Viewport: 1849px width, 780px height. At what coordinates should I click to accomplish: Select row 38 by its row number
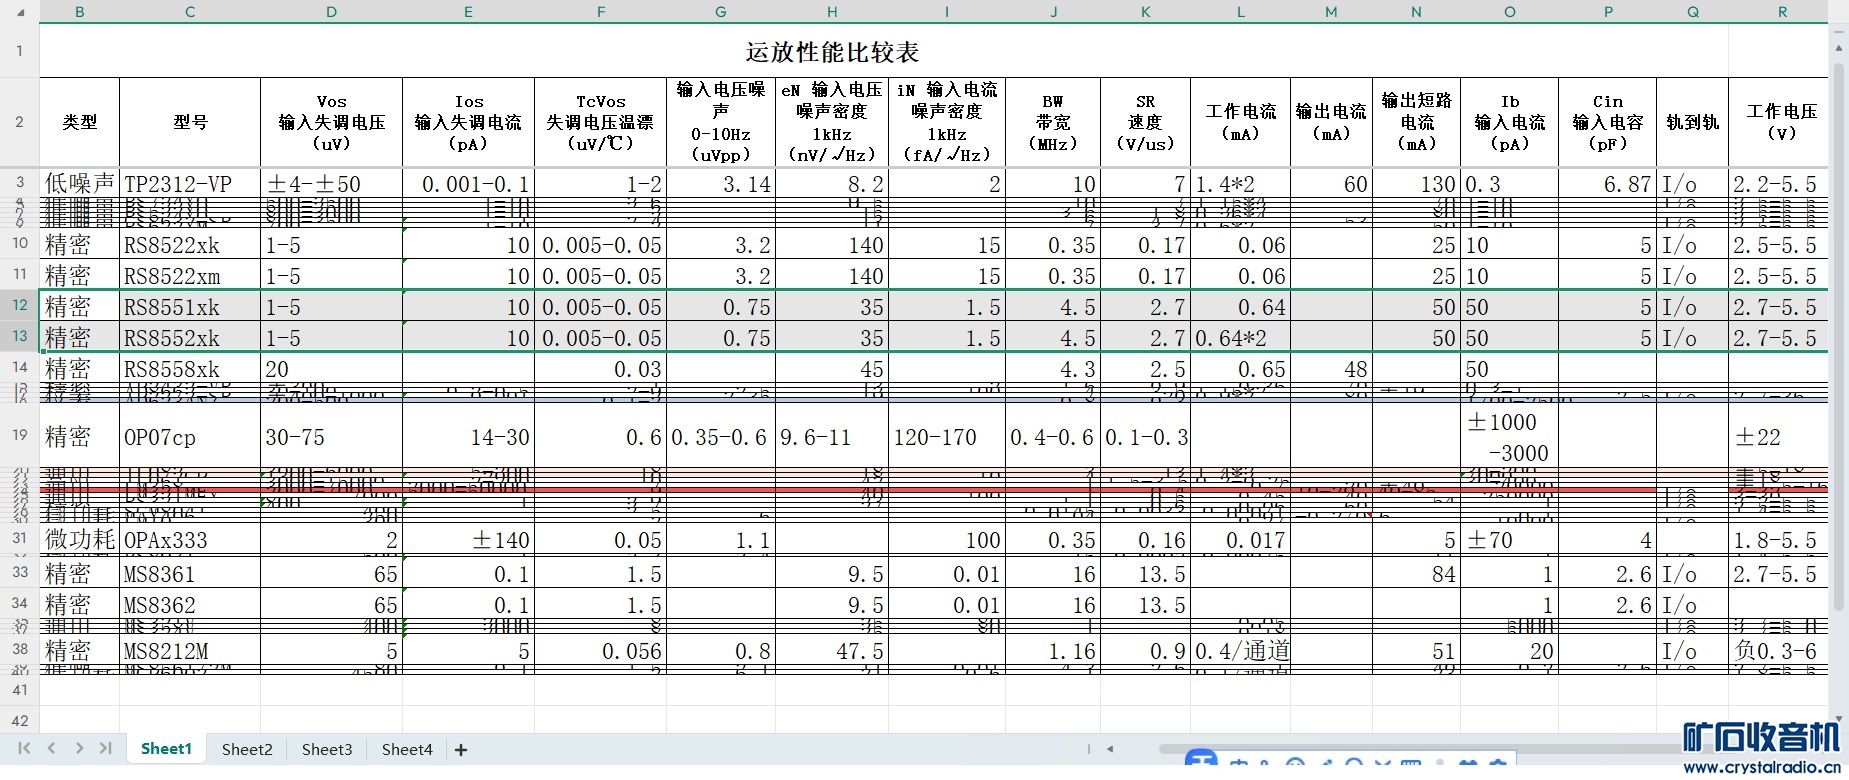pos(20,650)
